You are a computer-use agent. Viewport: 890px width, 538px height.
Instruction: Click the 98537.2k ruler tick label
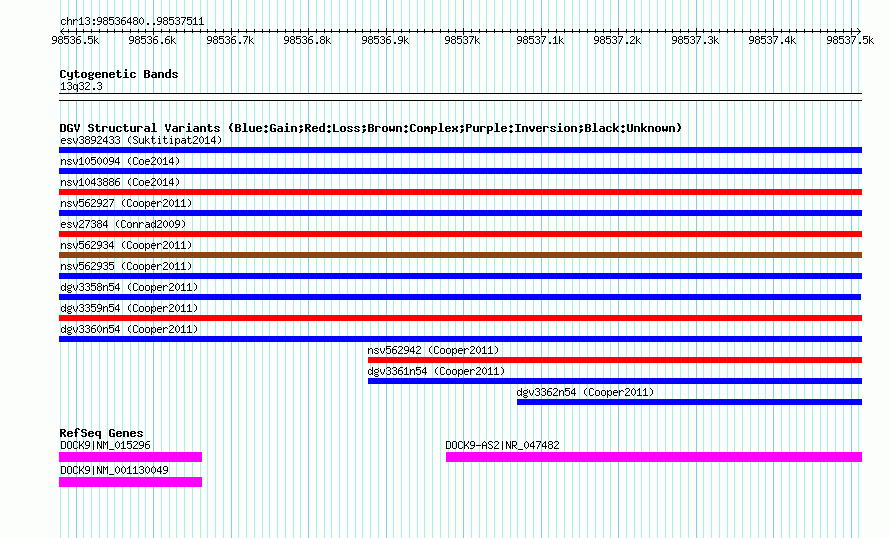point(618,41)
